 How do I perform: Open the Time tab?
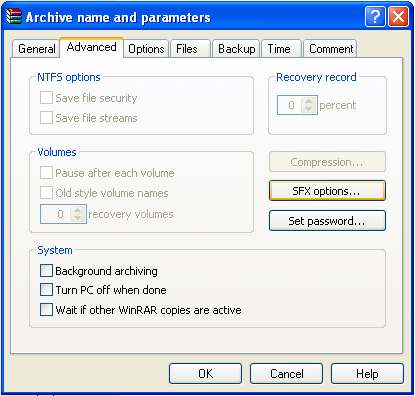click(x=282, y=49)
